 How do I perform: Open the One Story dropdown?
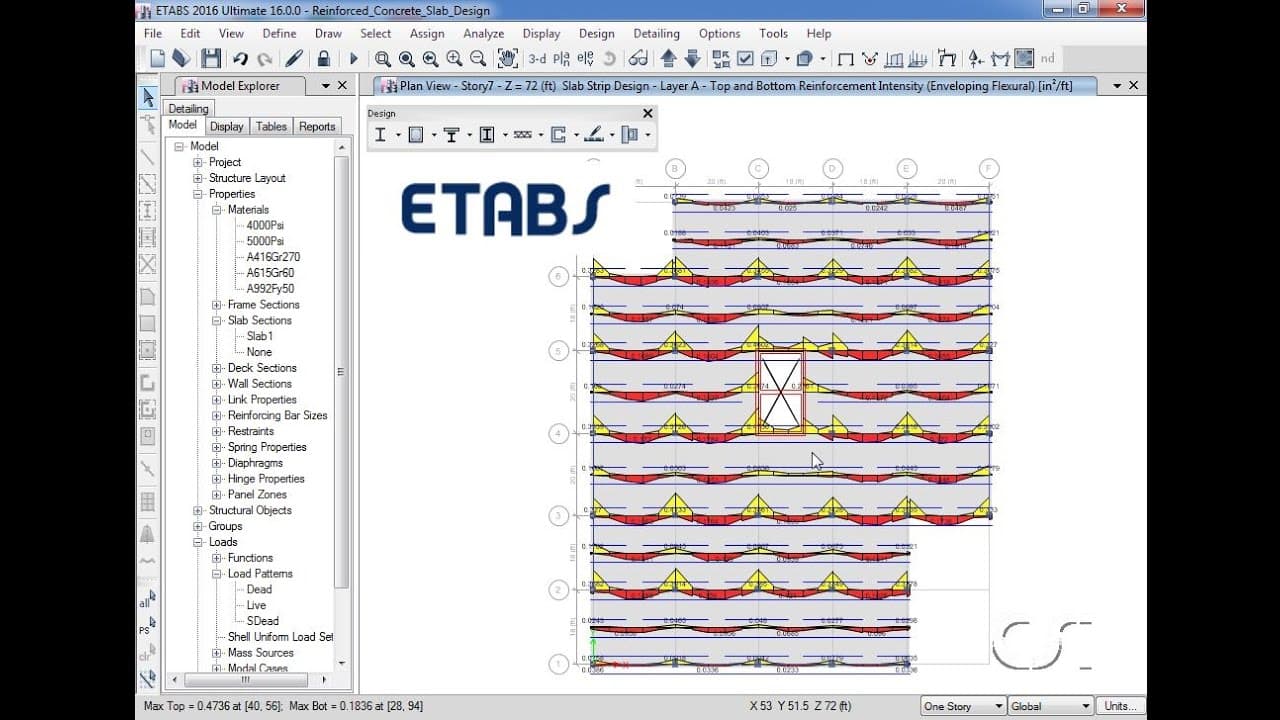(963, 706)
